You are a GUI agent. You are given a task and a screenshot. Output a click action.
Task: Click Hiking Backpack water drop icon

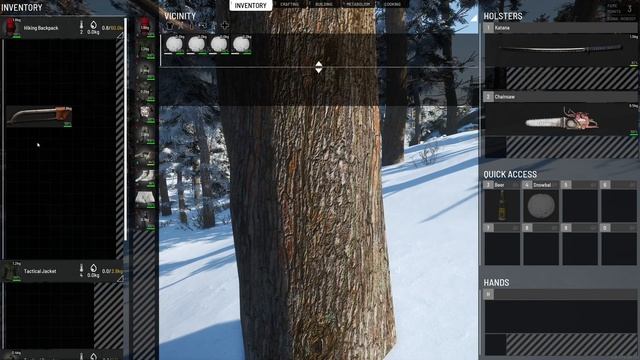coord(93,25)
